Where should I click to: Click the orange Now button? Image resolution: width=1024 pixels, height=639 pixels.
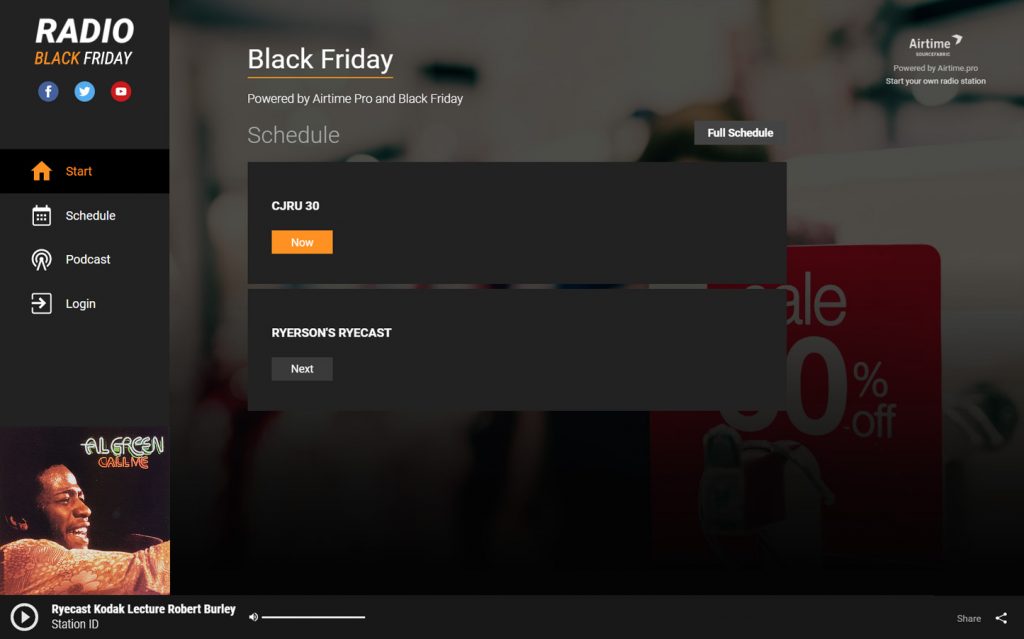pyautogui.click(x=302, y=242)
